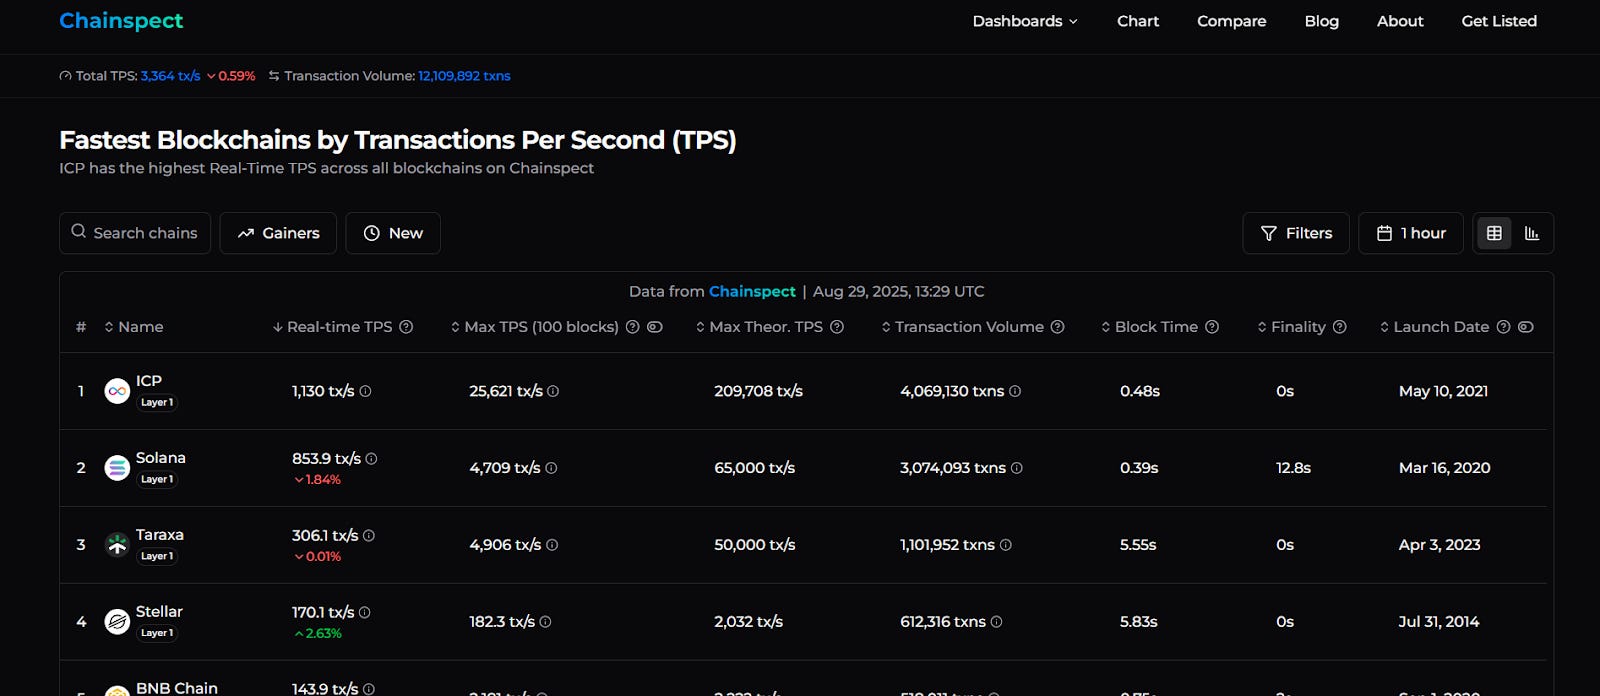Follow the Chainspect data source link
Image resolution: width=1600 pixels, height=696 pixels.
752,291
